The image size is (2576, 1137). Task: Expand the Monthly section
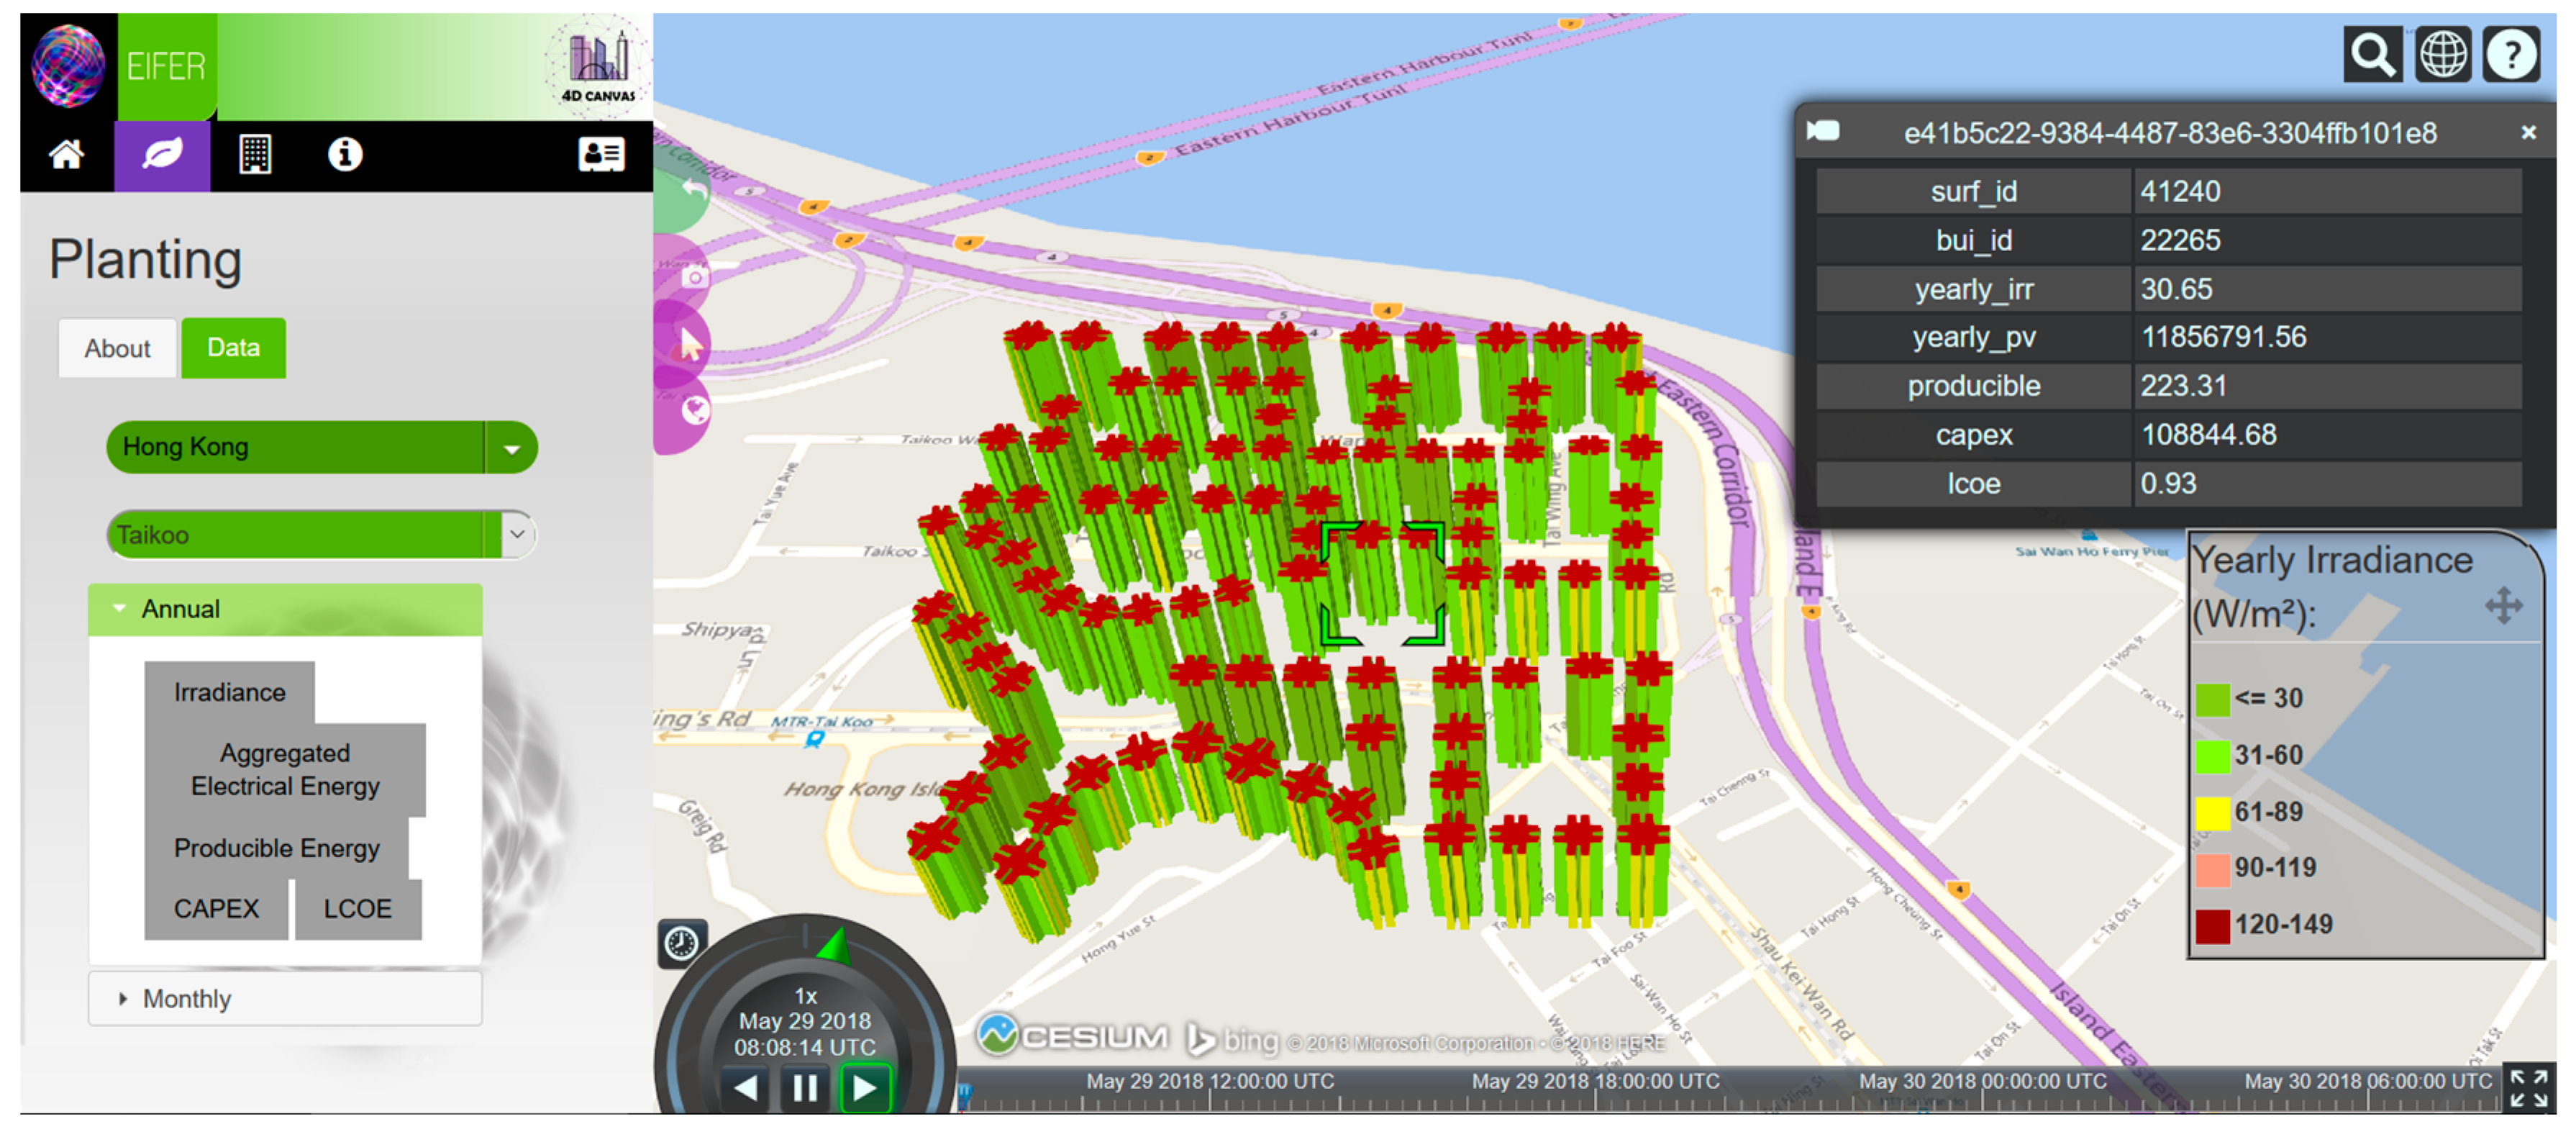click(x=285, y=999)
